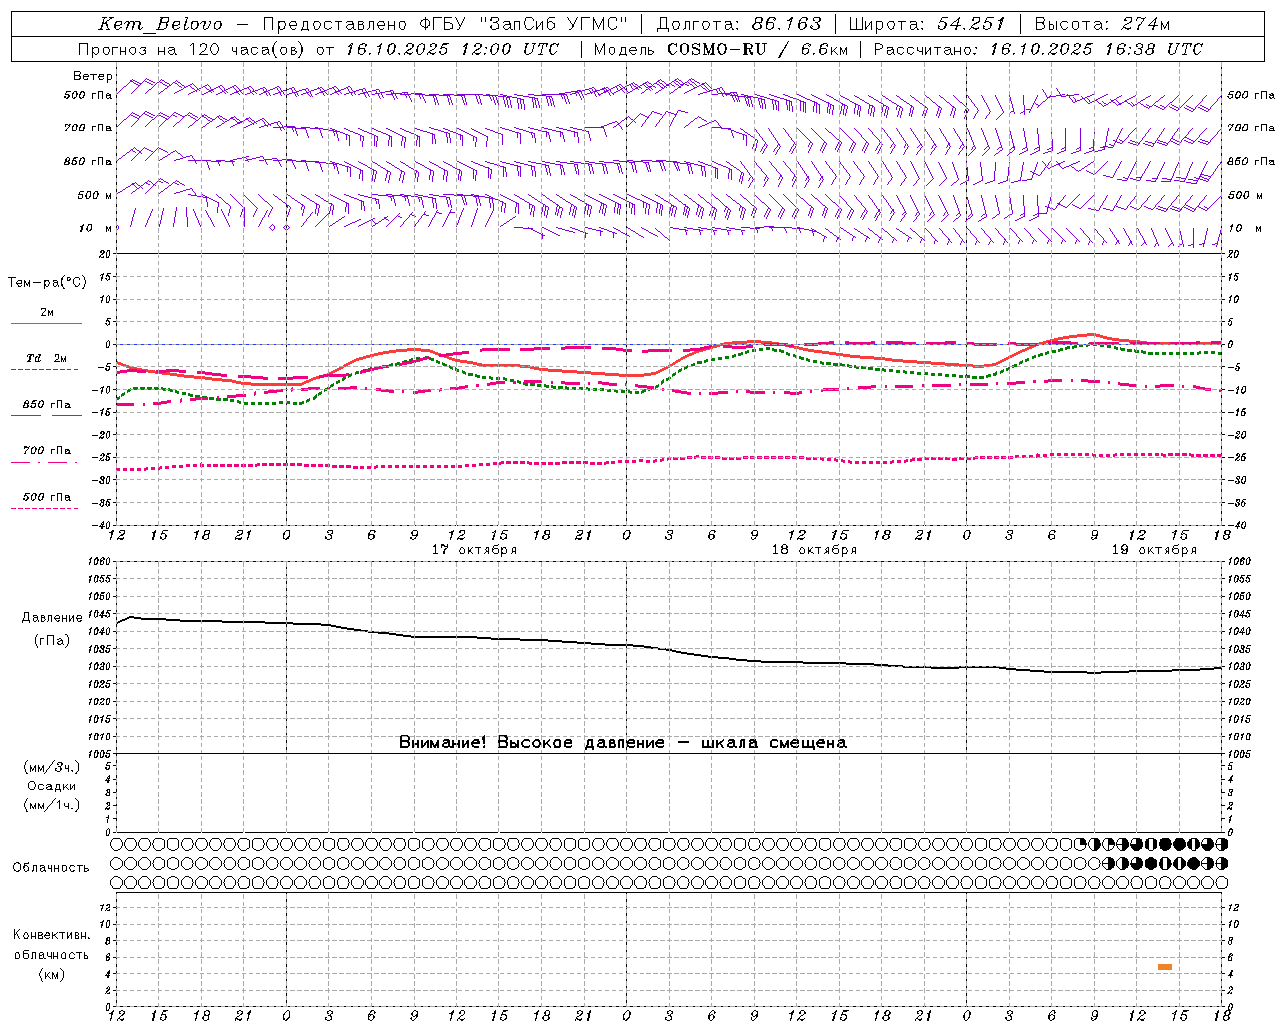
Task: Select the 850 гПа temperature legend entry
Action: point(47,405)
